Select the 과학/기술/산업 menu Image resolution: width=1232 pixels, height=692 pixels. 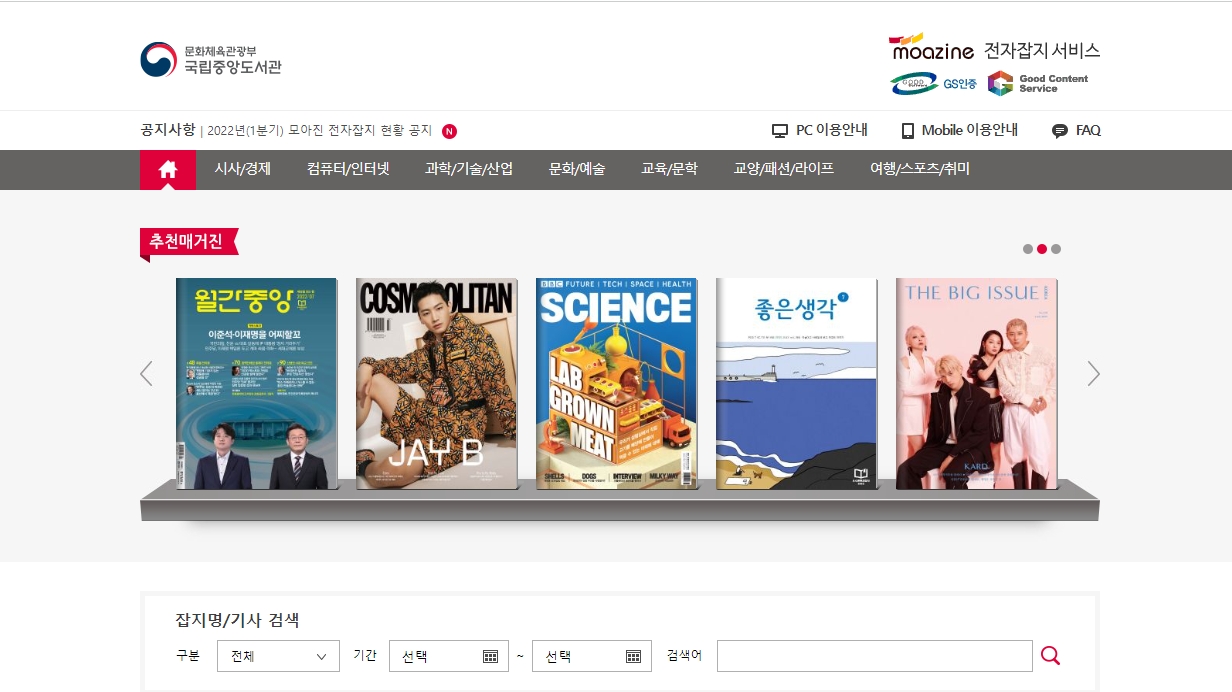pos(469,170)
